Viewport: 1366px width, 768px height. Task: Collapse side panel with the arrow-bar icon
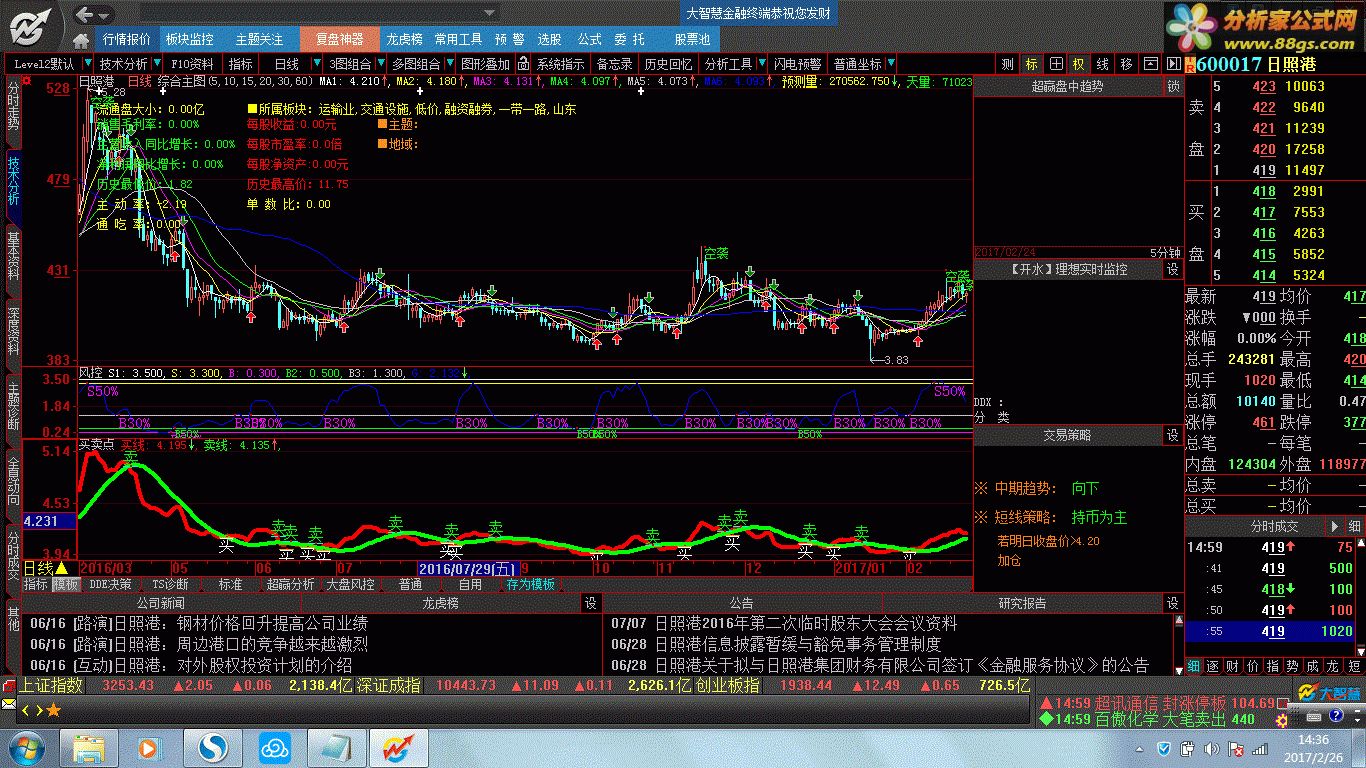1171,64
